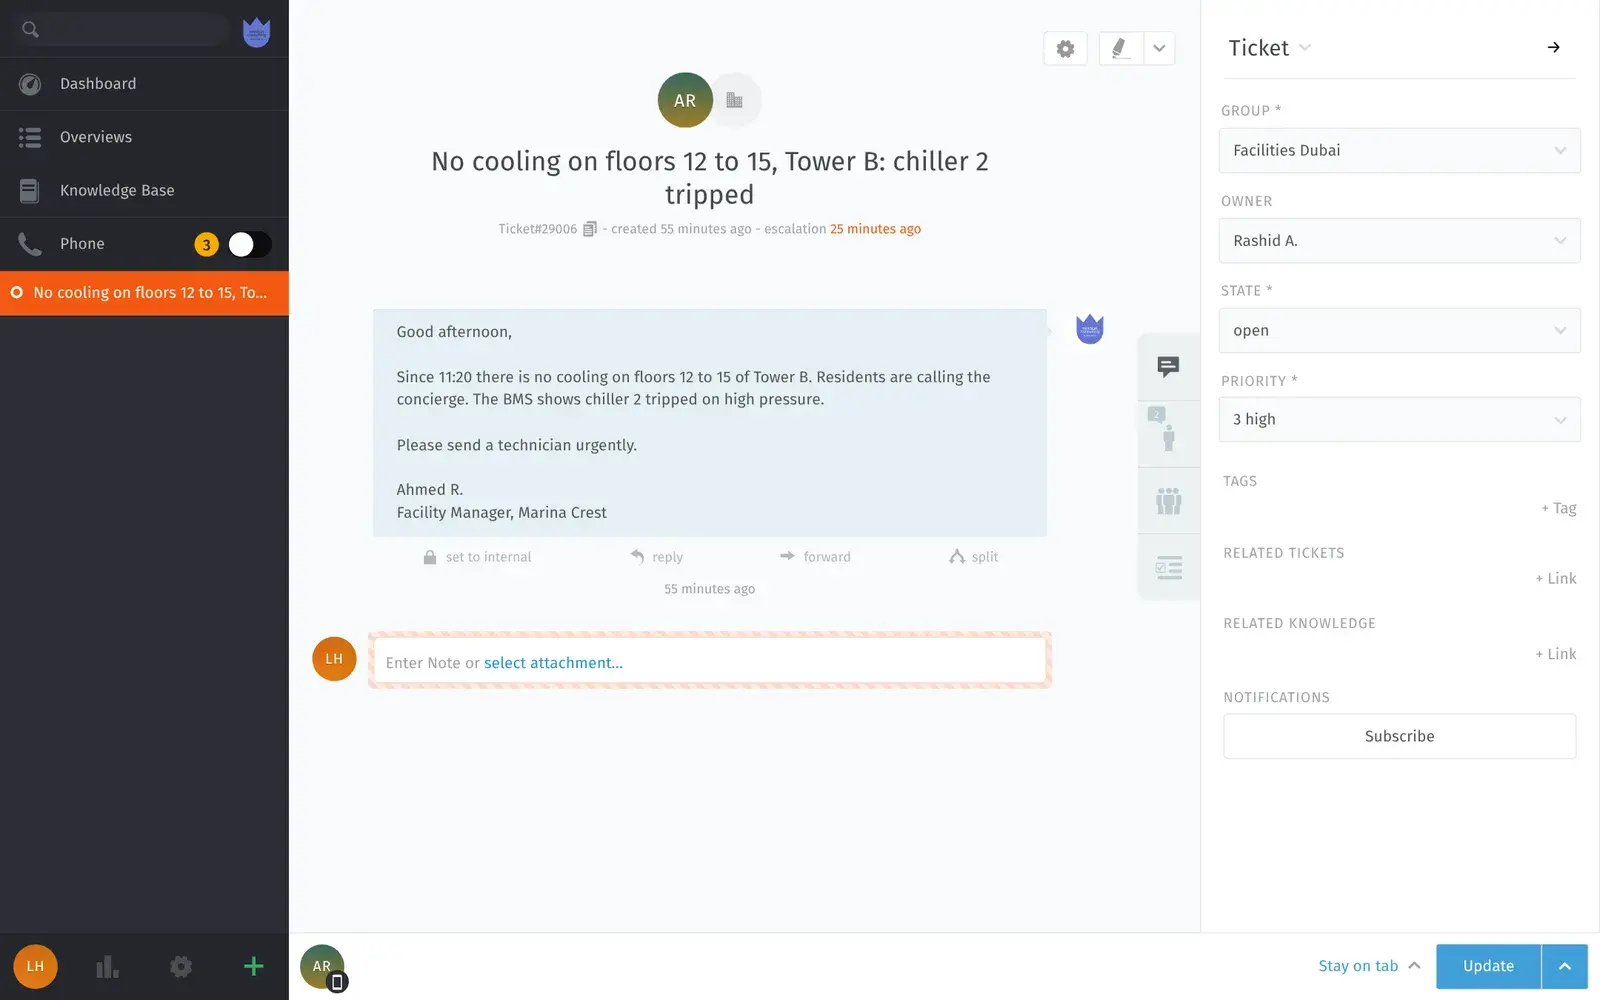Open the Owner dropdown Rashid A.

pos(1399,240)
